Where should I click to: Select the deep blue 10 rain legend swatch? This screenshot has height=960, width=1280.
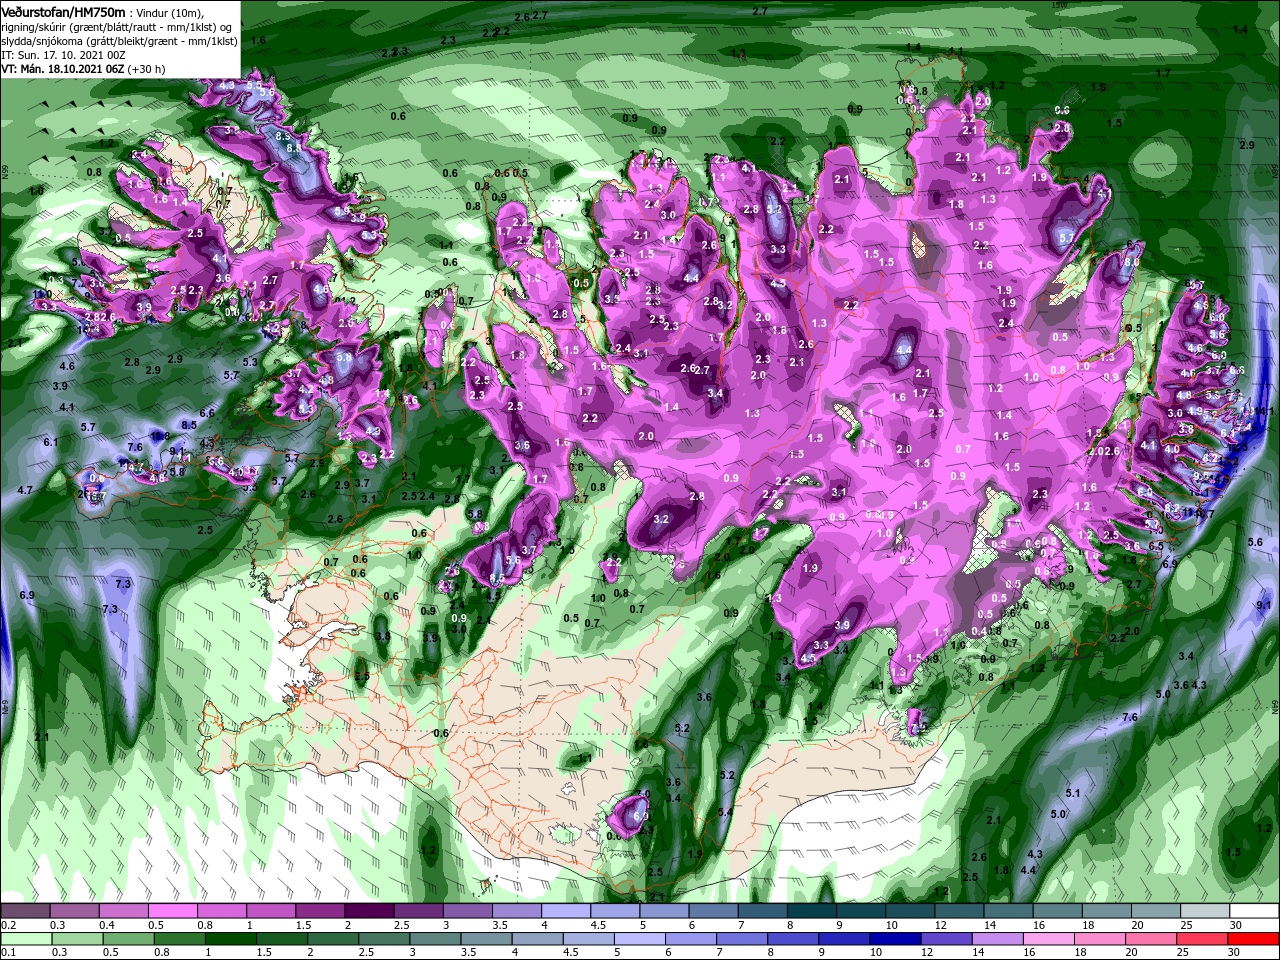pos(896,939)
